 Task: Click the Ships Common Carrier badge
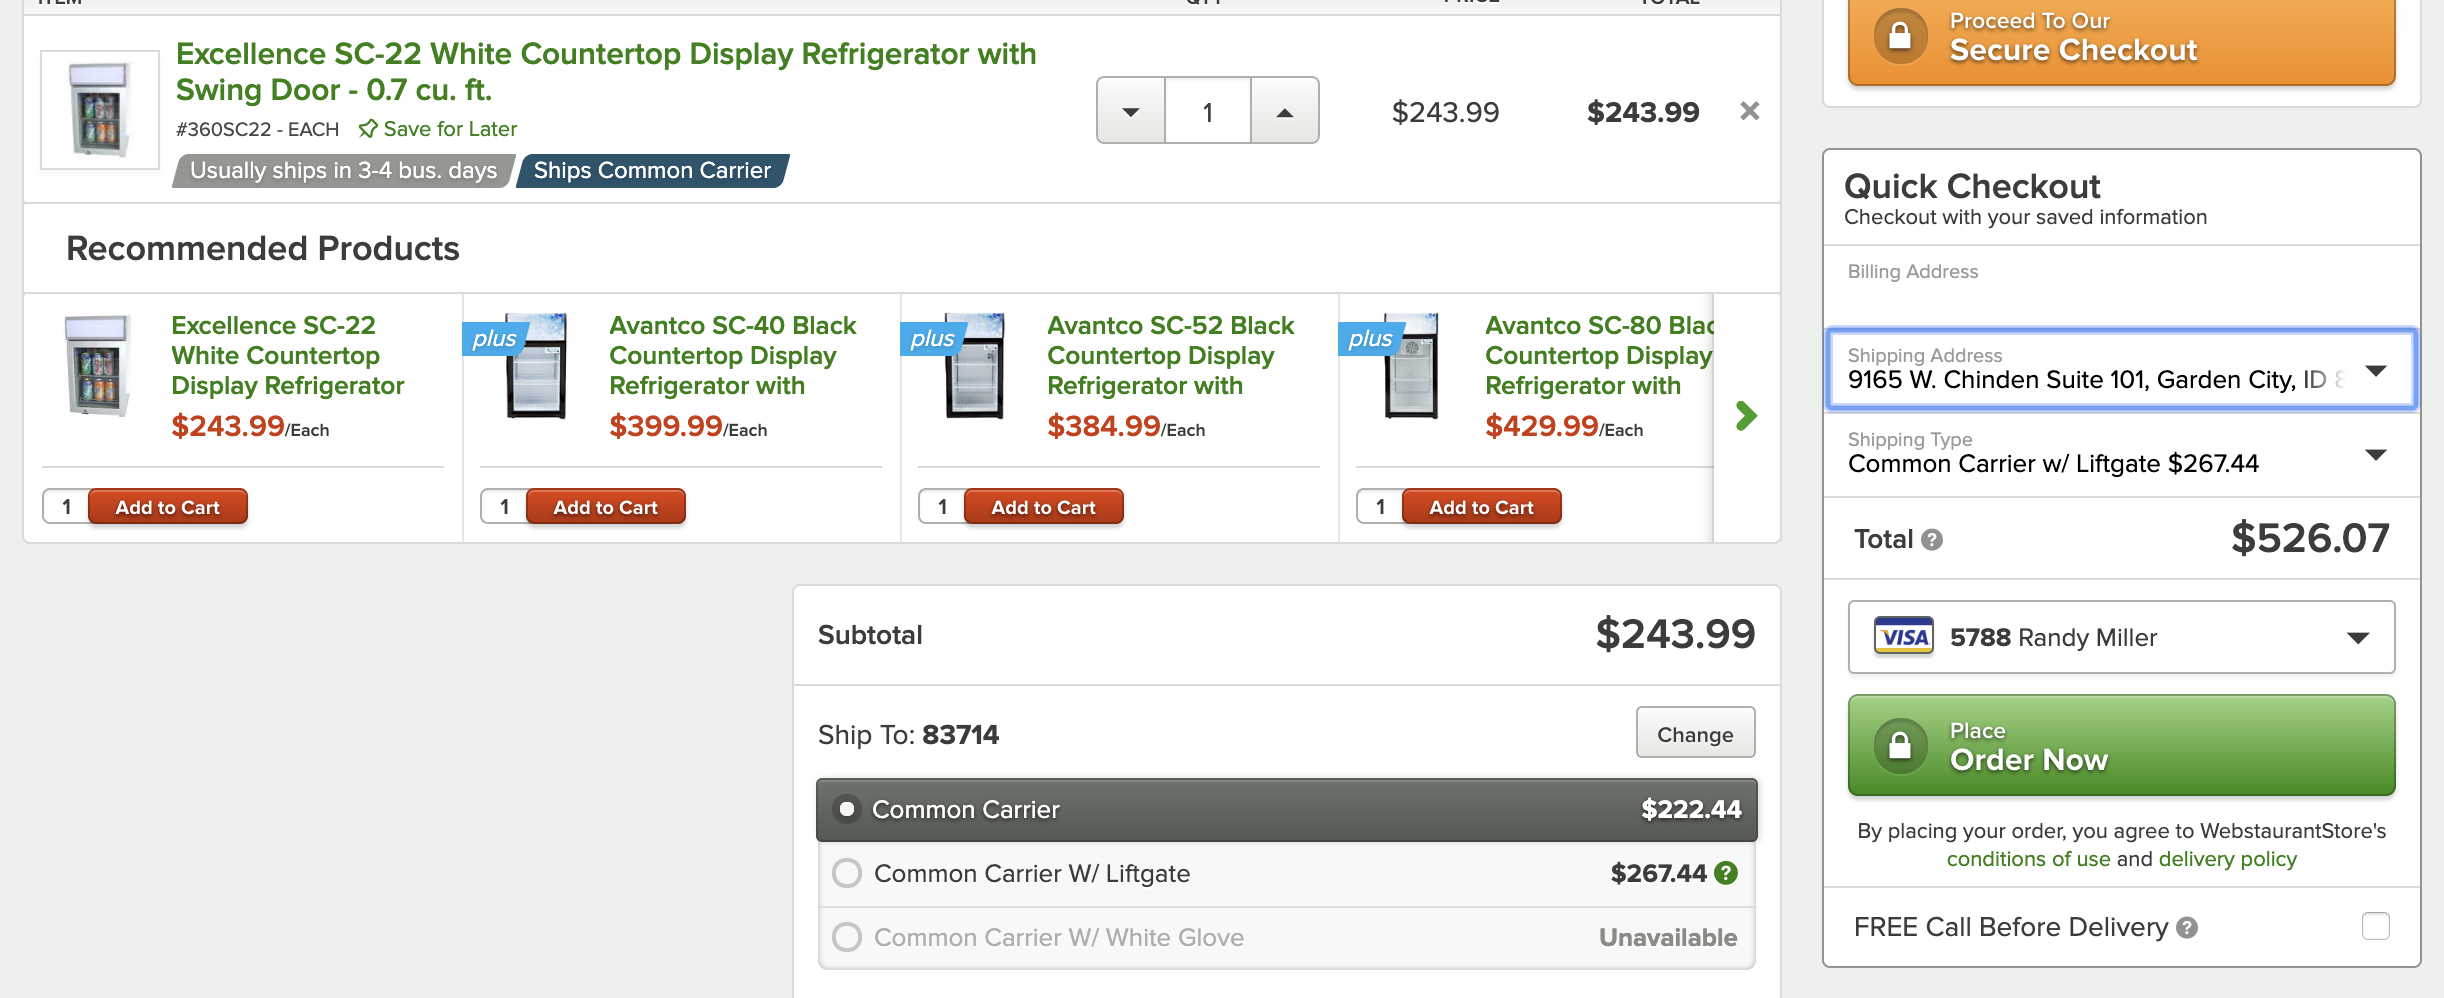point(652,171)
